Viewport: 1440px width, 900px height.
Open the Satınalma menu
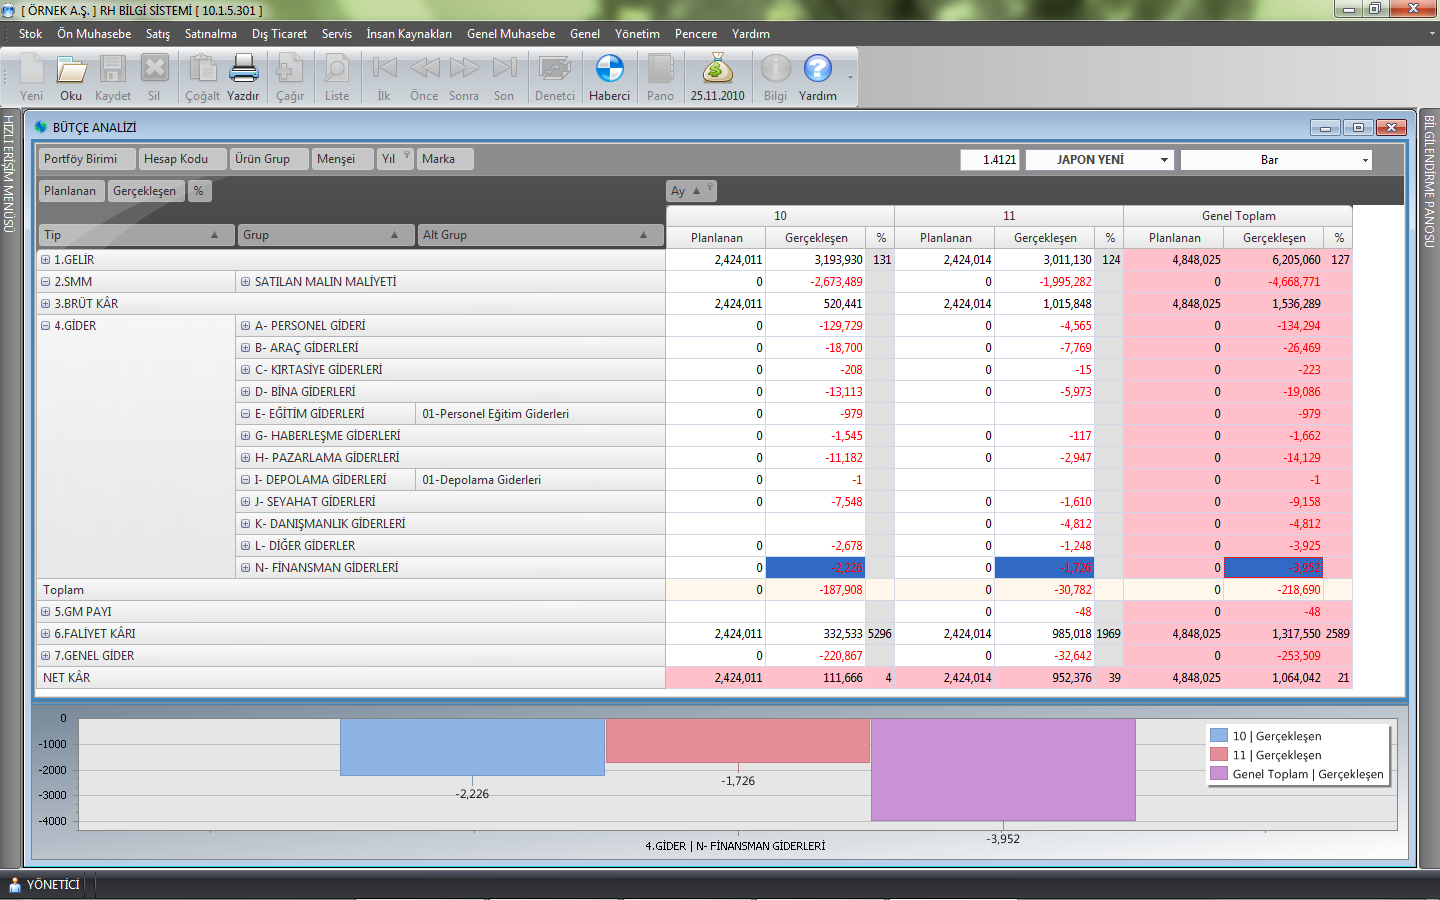(x=210, y=34)
